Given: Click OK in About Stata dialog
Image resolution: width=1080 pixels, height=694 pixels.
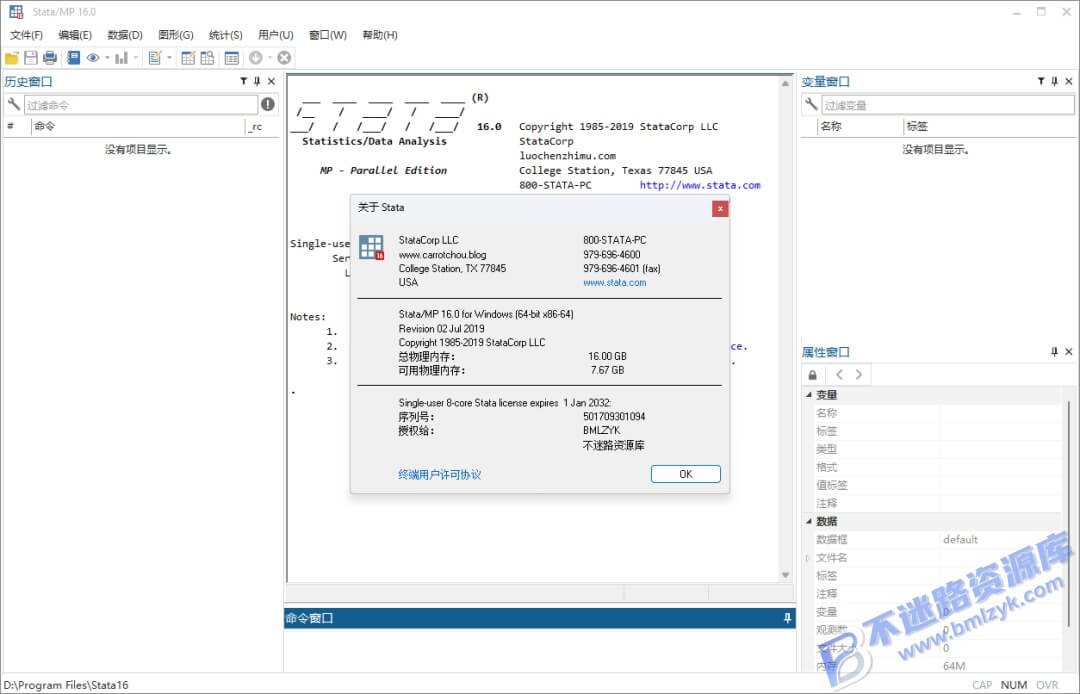Looking at the screenshot, I should 685,474.
